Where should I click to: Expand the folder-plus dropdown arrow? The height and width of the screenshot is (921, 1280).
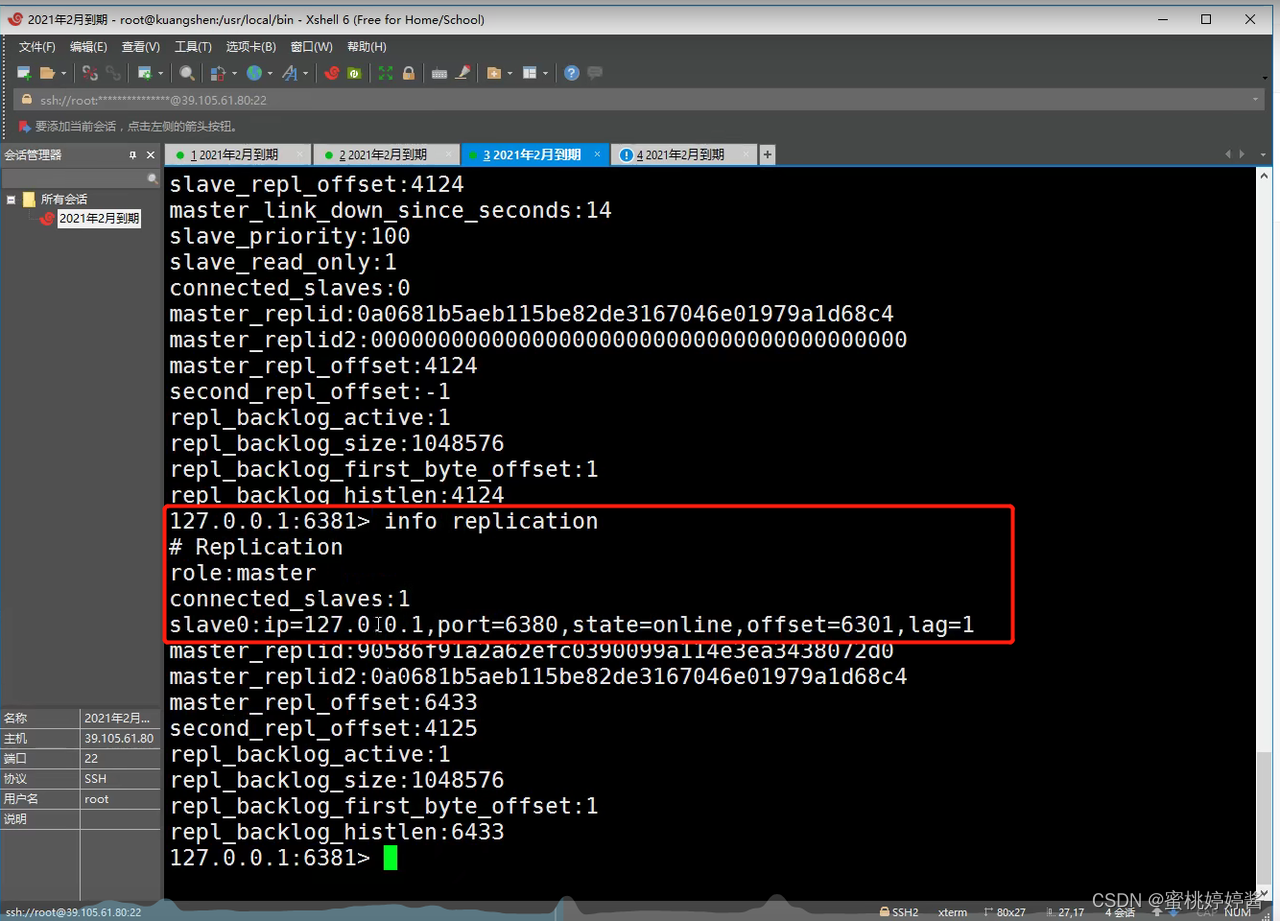coord(510,73)
